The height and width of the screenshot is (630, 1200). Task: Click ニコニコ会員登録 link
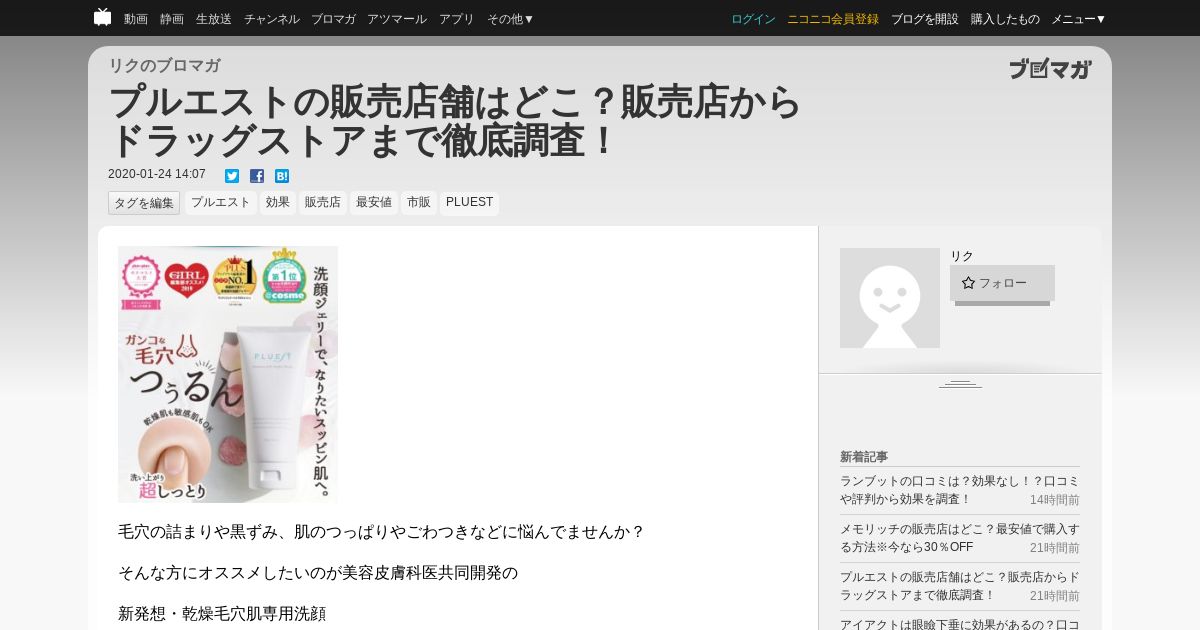(x=833, y=19)
